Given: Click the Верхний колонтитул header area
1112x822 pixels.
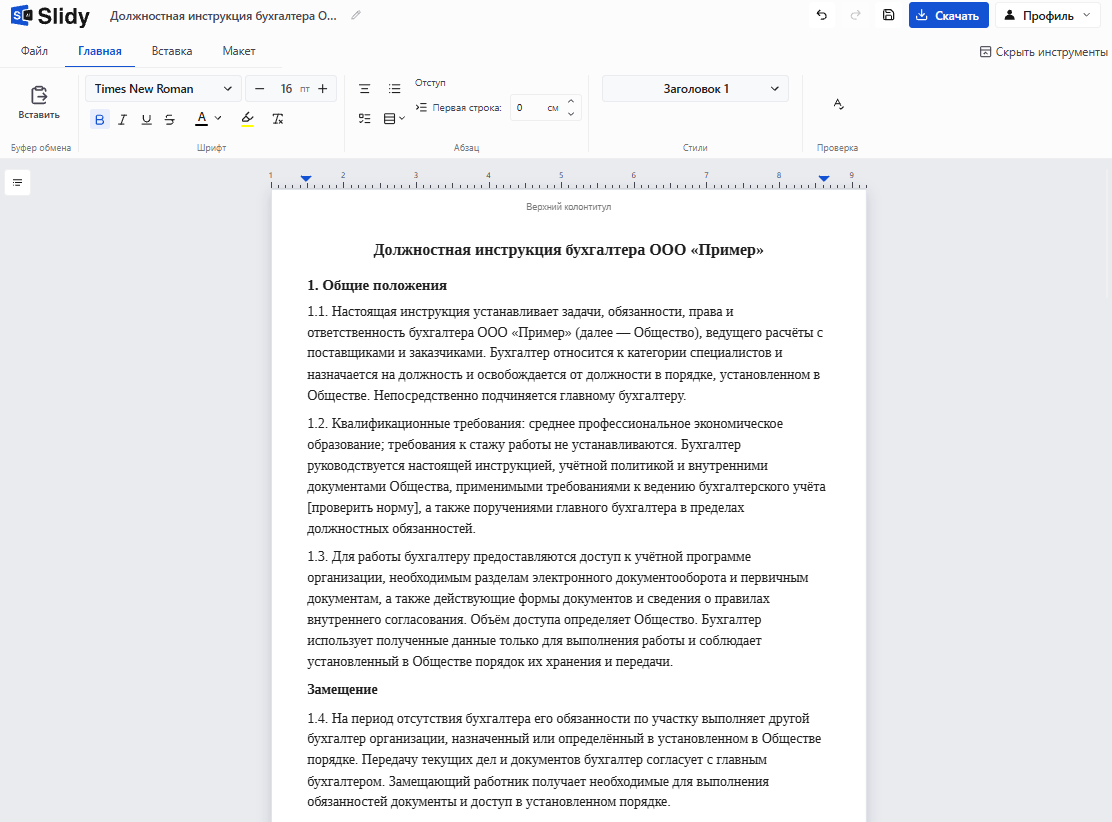Looking at the screenshot, I should coord(569,207).
